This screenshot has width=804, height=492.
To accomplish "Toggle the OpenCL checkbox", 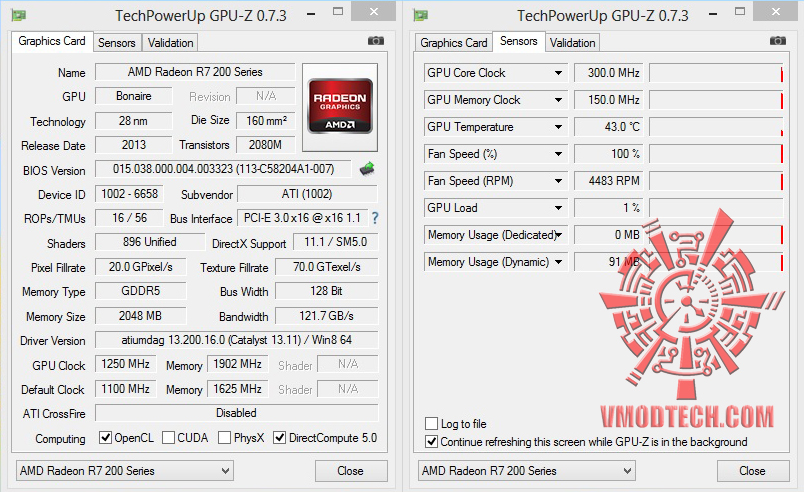I will point(105,438).
